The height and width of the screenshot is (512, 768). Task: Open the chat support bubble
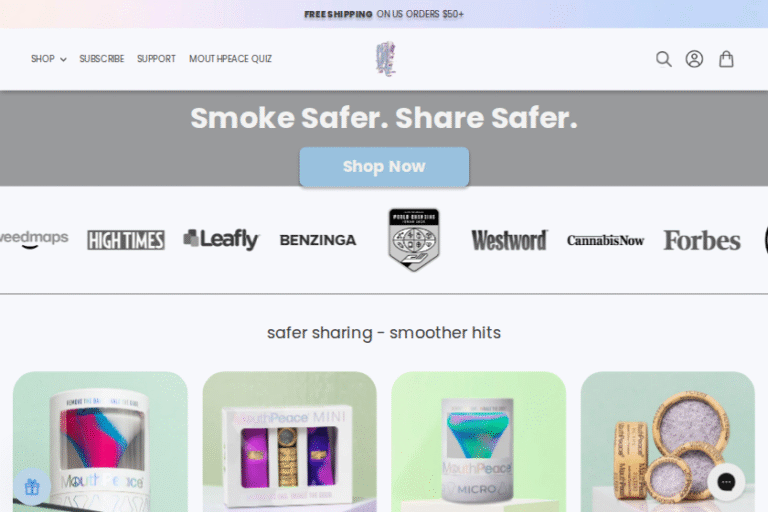(x=726, y=482)
